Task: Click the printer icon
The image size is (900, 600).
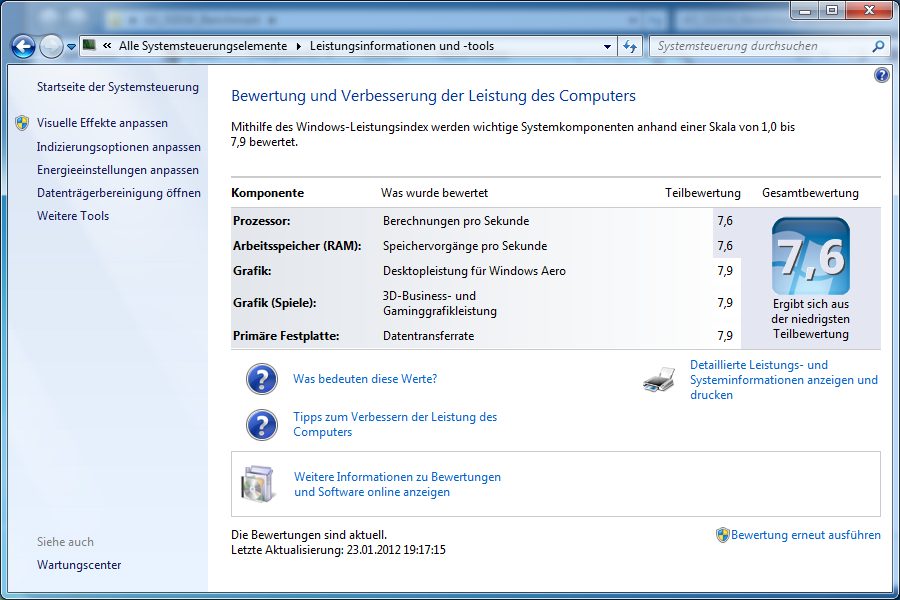Action: click(659, 380)
